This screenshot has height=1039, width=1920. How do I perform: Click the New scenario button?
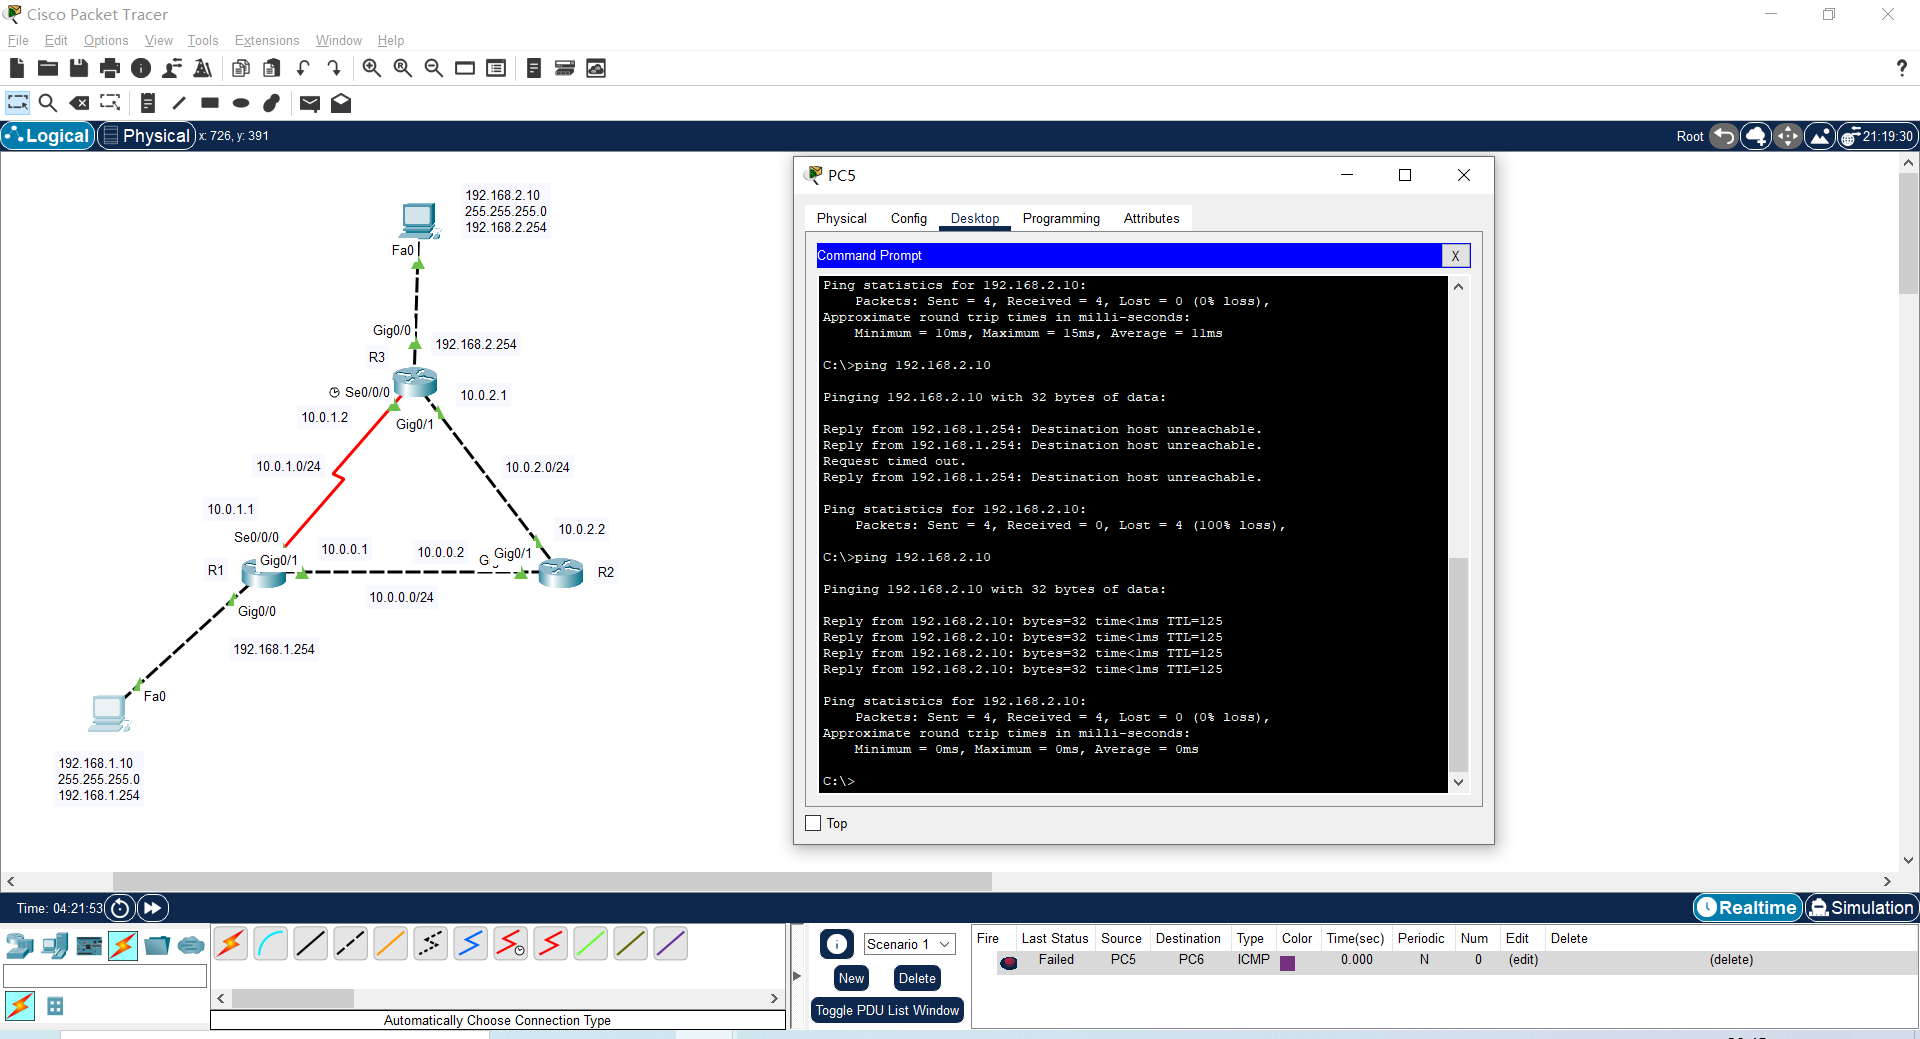click(851, 978)
